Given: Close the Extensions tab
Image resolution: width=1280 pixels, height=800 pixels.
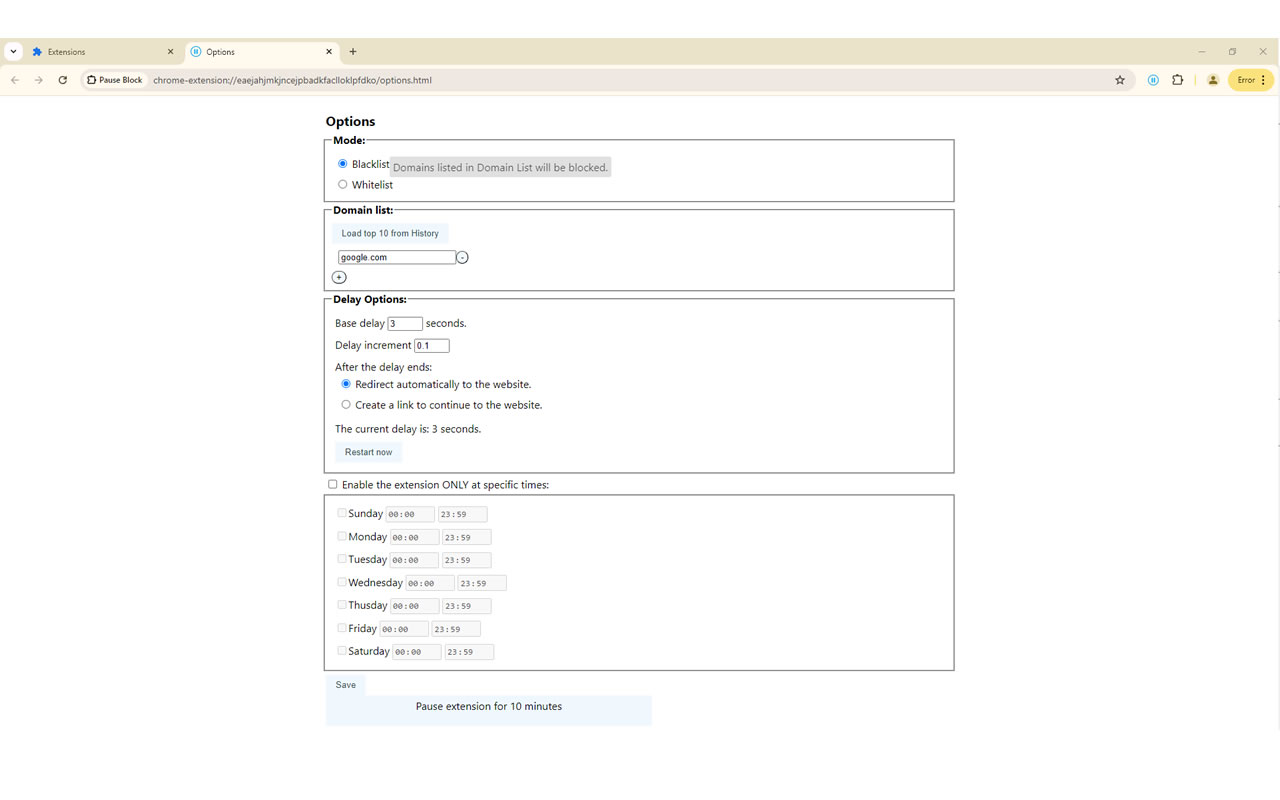Looking at the screenshot, I should (x=170, y=52).
